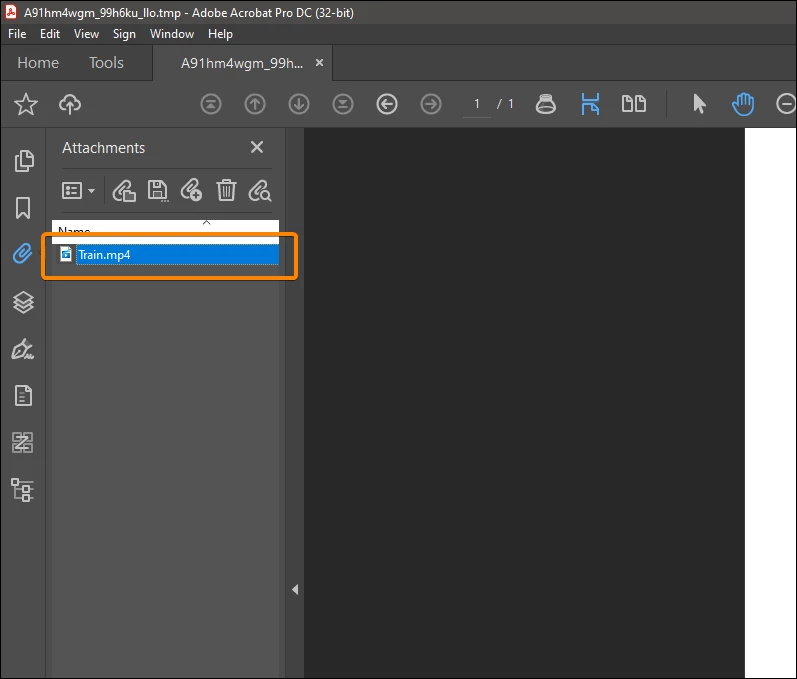Open Page Thumbnails panel
The height and width of the screenshot is (679, 797).
(24, 161)
